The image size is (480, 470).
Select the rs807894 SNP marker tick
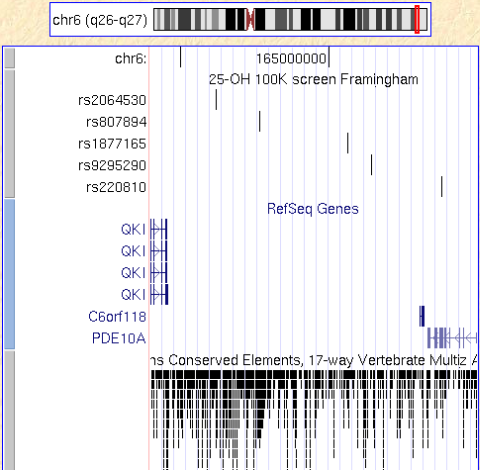pos(260,121)
